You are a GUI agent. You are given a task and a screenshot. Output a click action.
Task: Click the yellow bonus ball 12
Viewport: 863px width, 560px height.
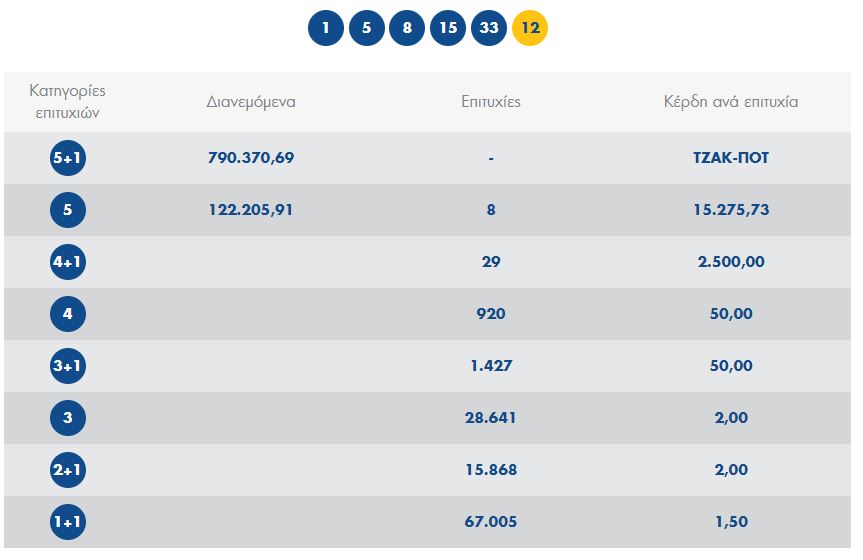(530, 28)
